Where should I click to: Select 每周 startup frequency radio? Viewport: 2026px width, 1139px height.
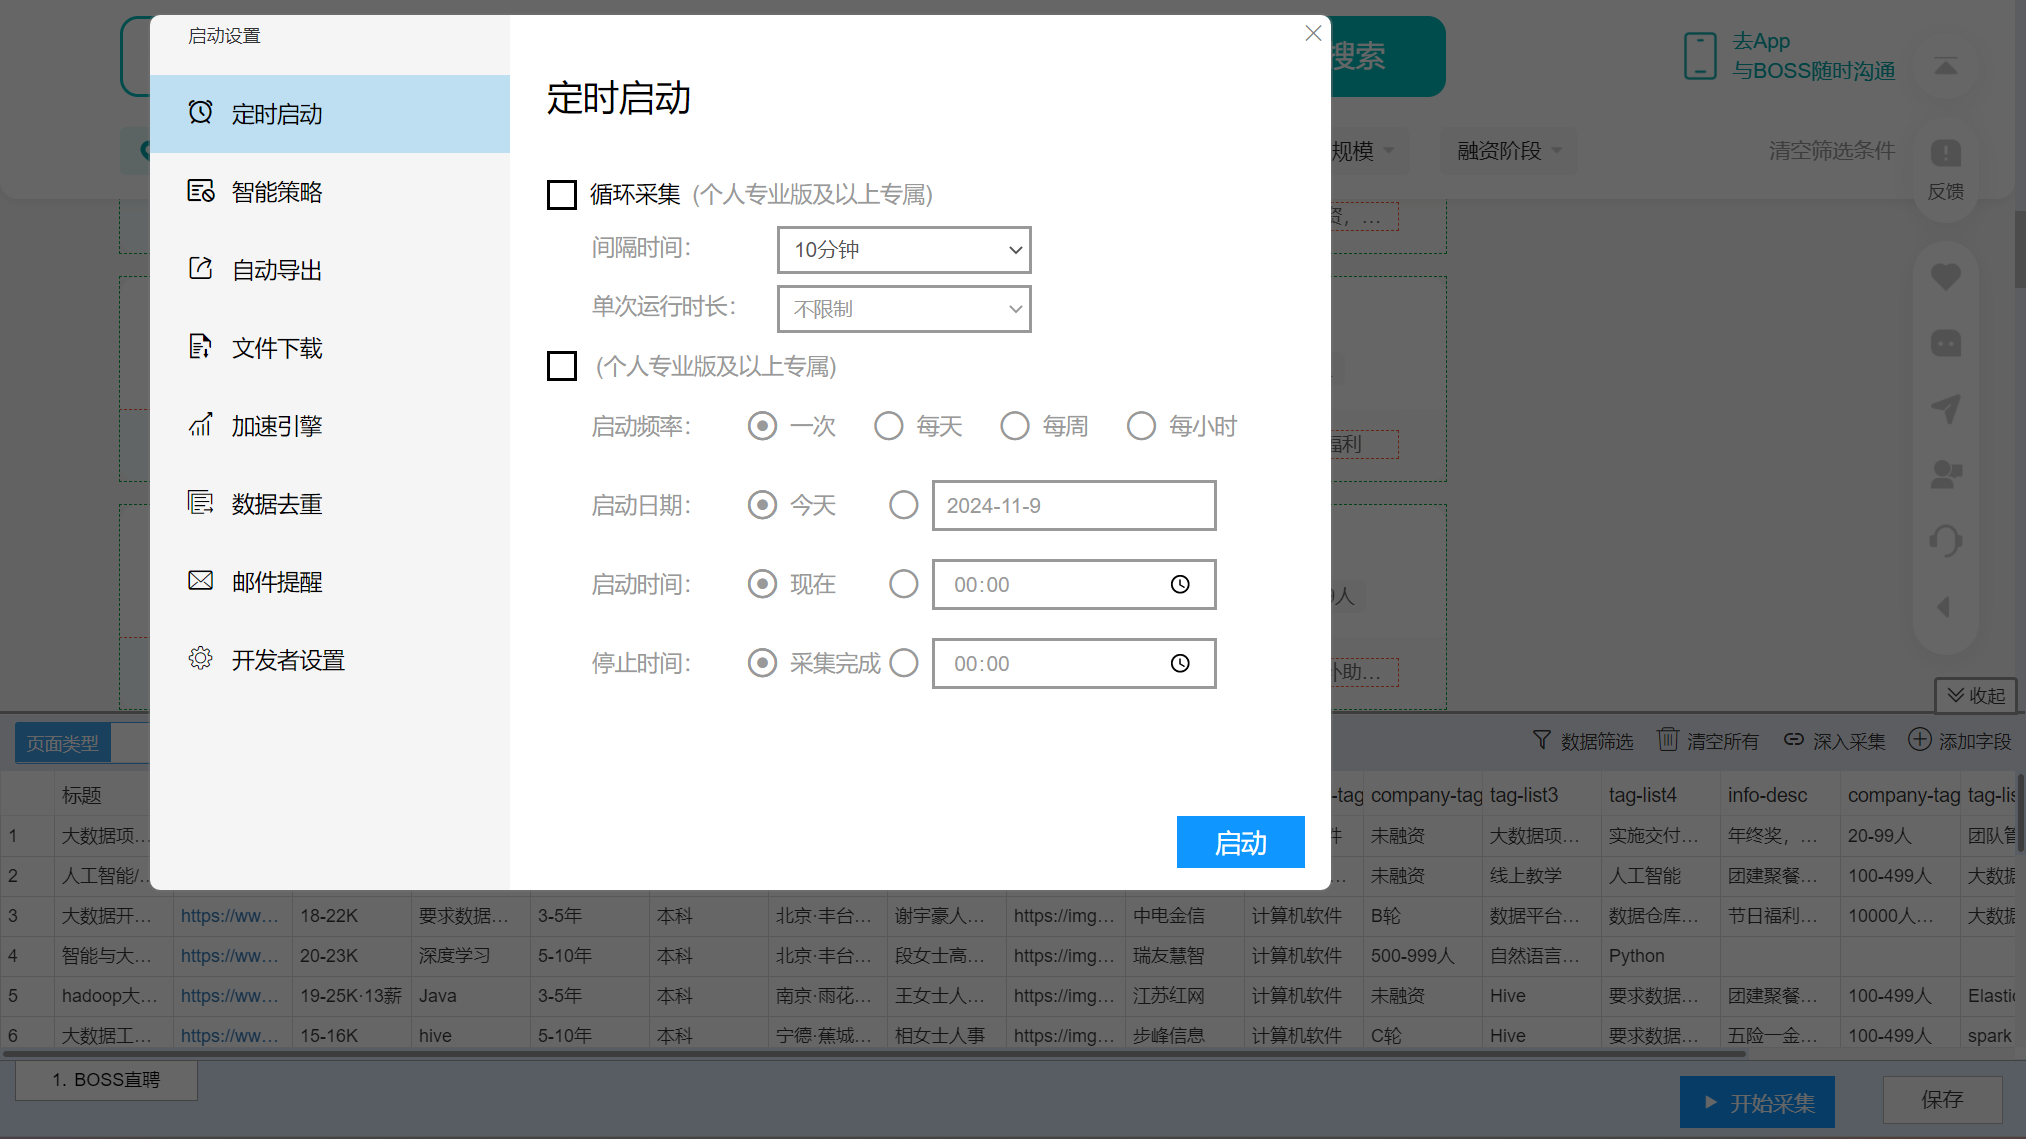(1014, 426)
